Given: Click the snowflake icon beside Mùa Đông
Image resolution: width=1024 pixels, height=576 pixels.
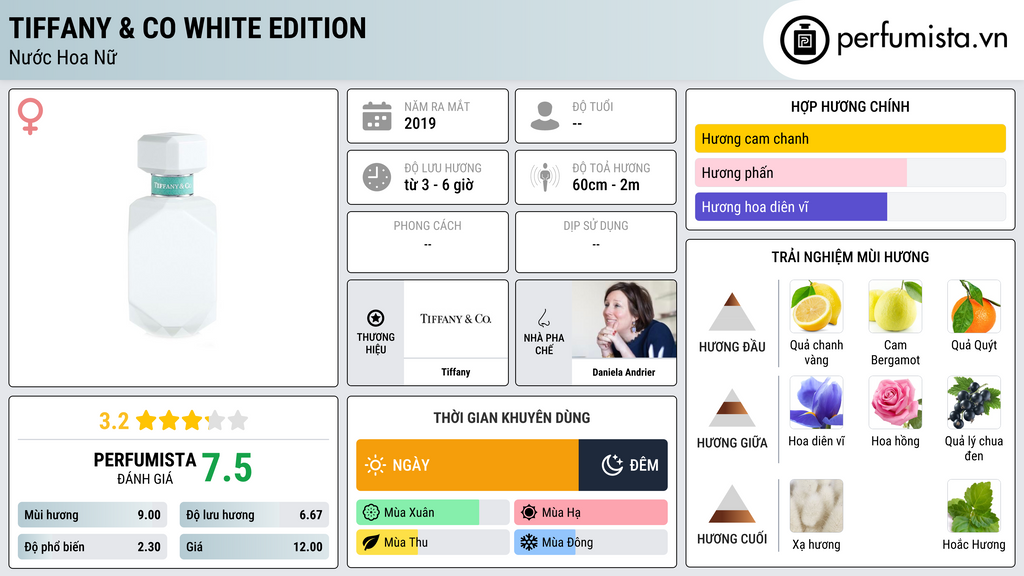Looking at the screenshot, I should [x=529, y=542].
